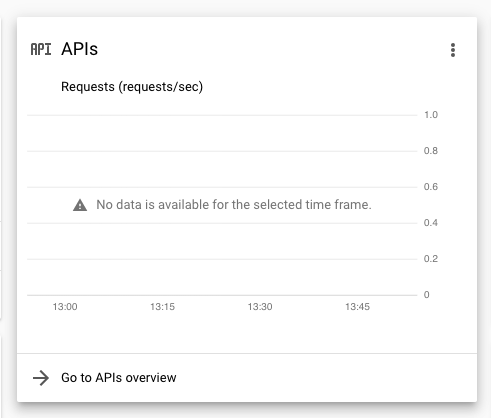Click the 0 baseline axis value
The height and width of the screenshot is (418, 491).
[x=426, y=295]
